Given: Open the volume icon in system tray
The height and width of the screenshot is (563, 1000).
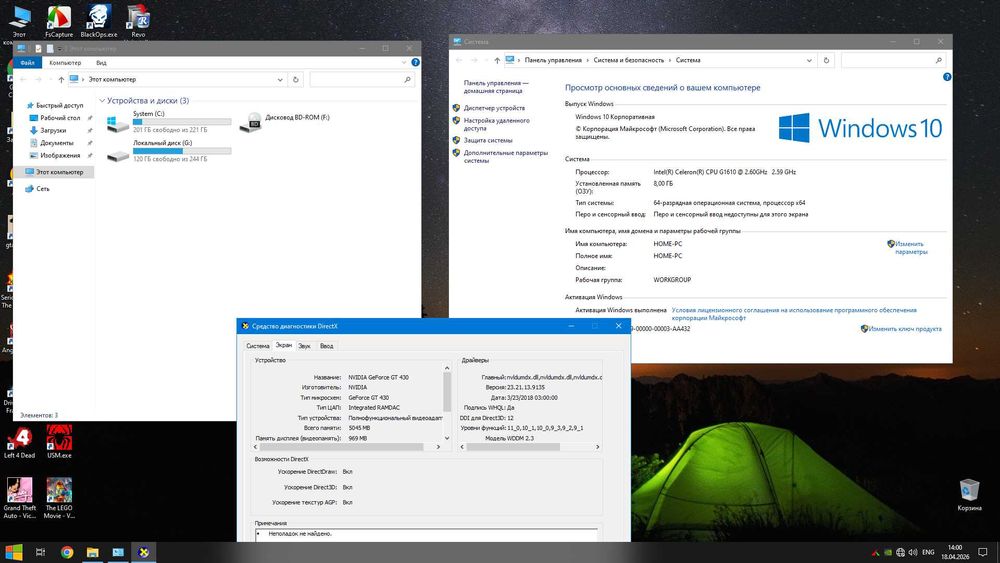Looking at the screenshot, I should click(913, 552).
